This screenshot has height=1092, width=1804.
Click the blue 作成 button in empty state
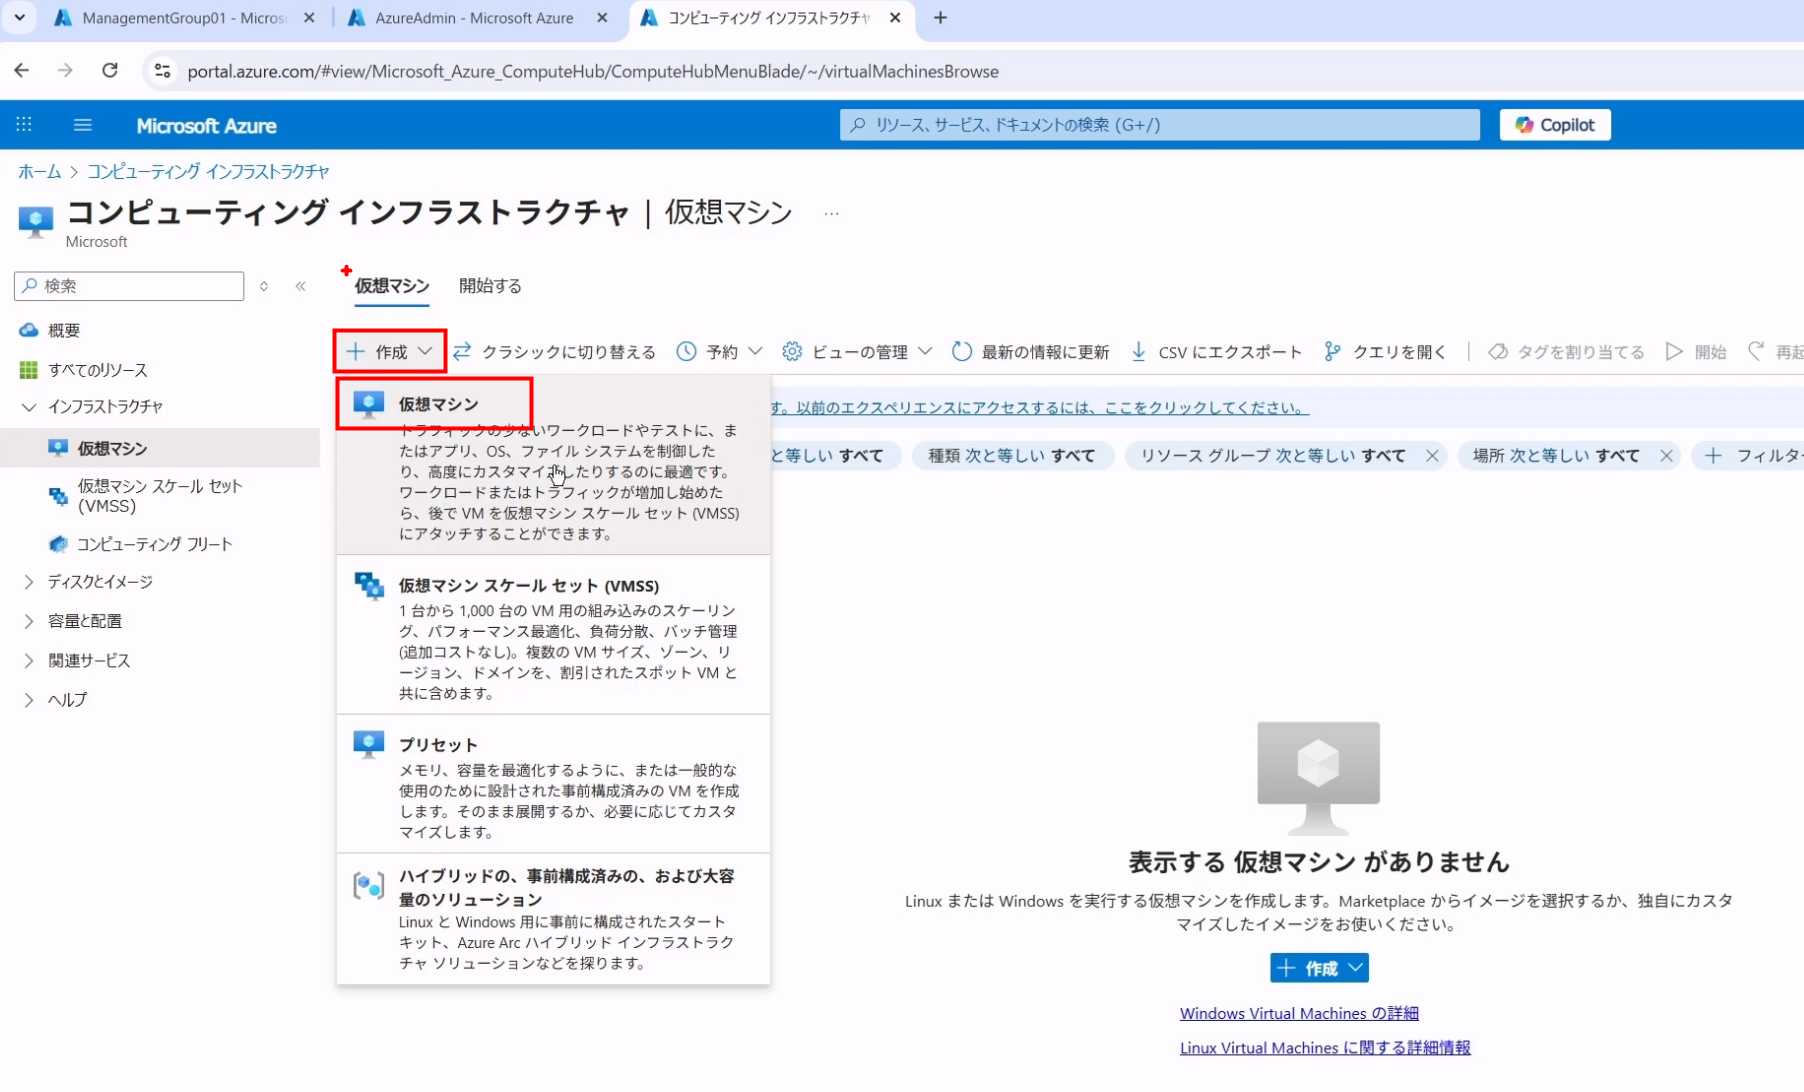click(x=1319, y=968)
